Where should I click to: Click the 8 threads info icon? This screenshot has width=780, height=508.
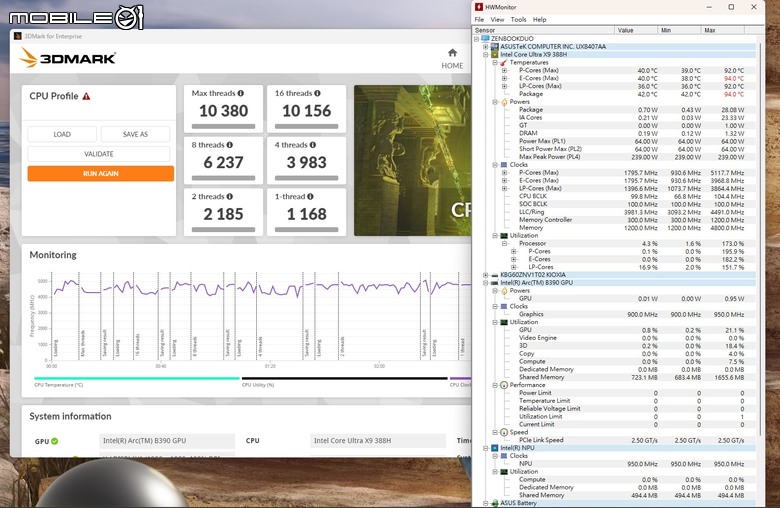pyautogui.click(x=229, y=145)
